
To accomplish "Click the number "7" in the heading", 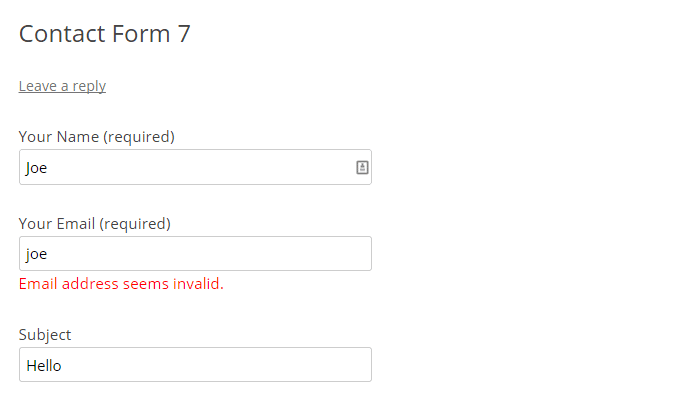I will [x=184, y=34].
